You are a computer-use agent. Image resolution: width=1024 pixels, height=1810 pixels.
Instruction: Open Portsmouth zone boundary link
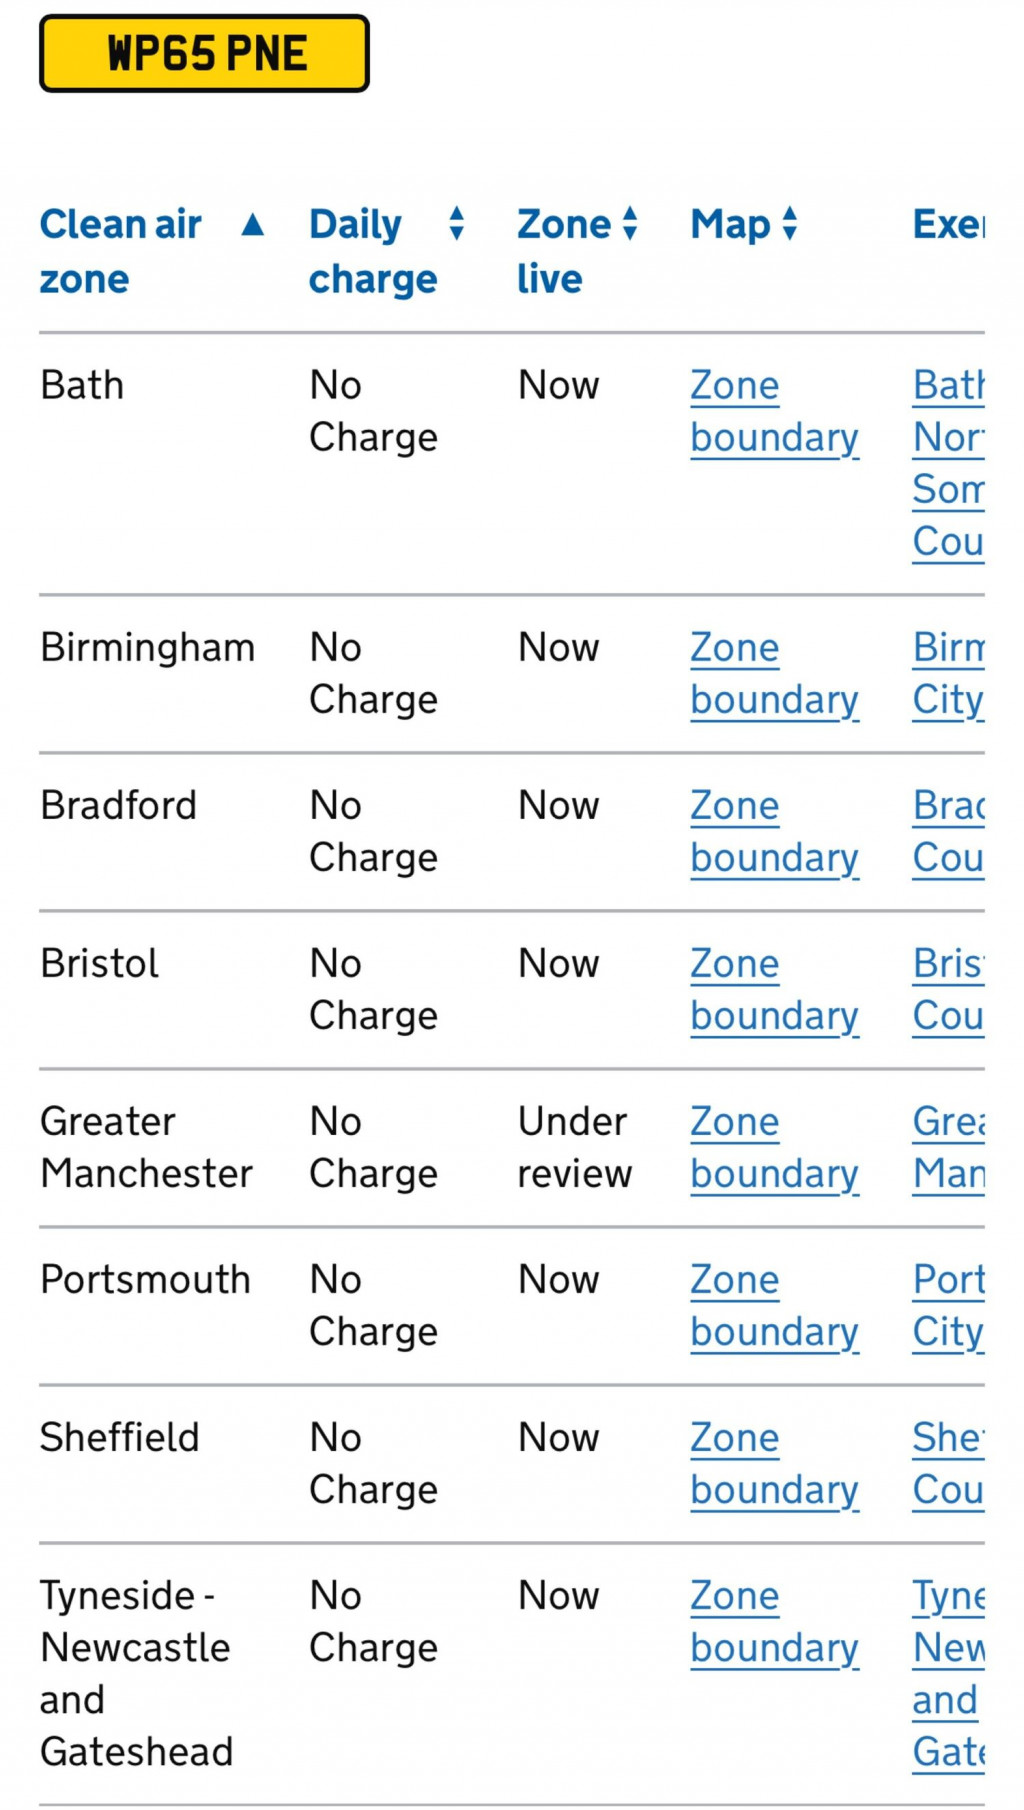(x=774, y=1306)
